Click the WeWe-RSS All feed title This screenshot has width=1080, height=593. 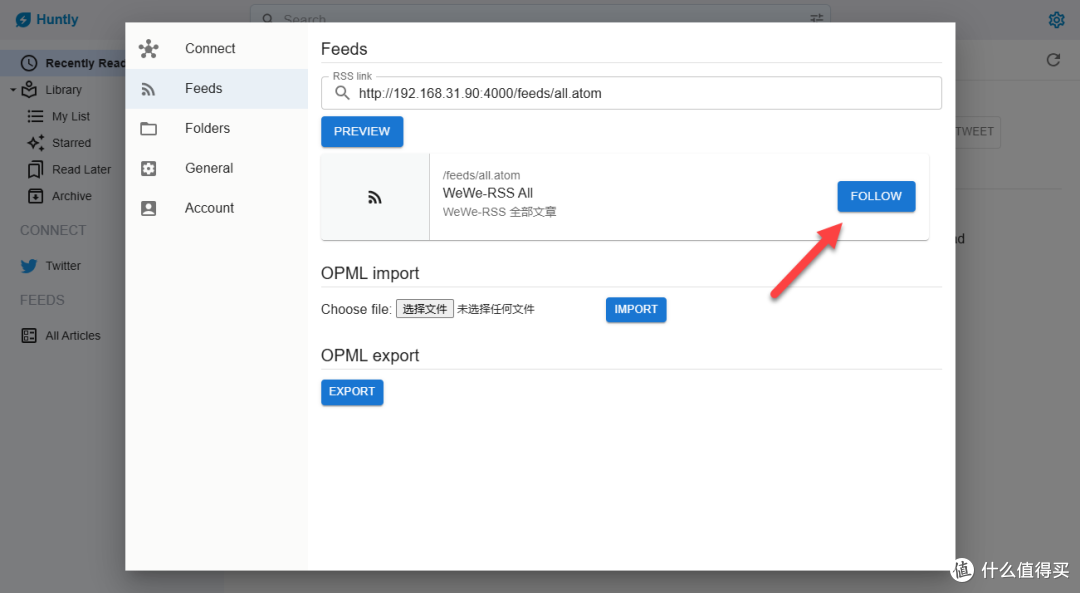coord(488,194)
